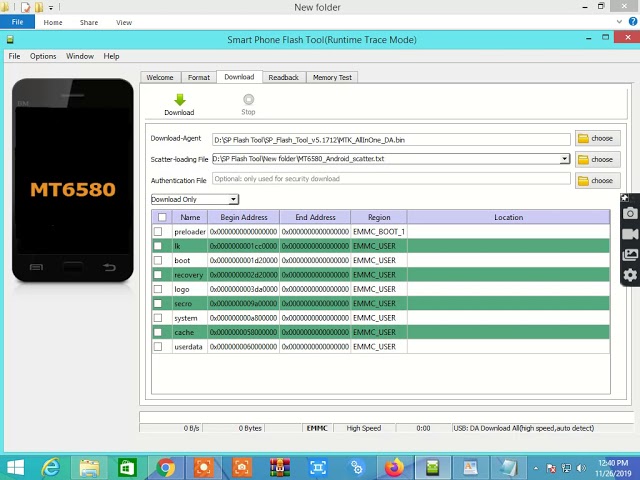Choose an Authentication file

(598, 180)
